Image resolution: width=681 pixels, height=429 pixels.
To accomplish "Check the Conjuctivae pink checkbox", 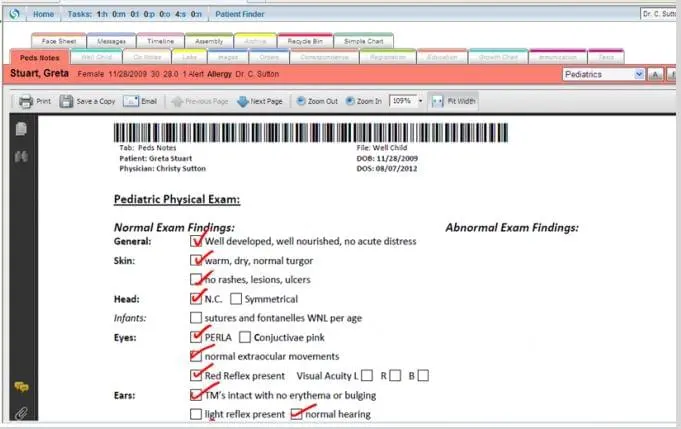I will coord(245,337).
